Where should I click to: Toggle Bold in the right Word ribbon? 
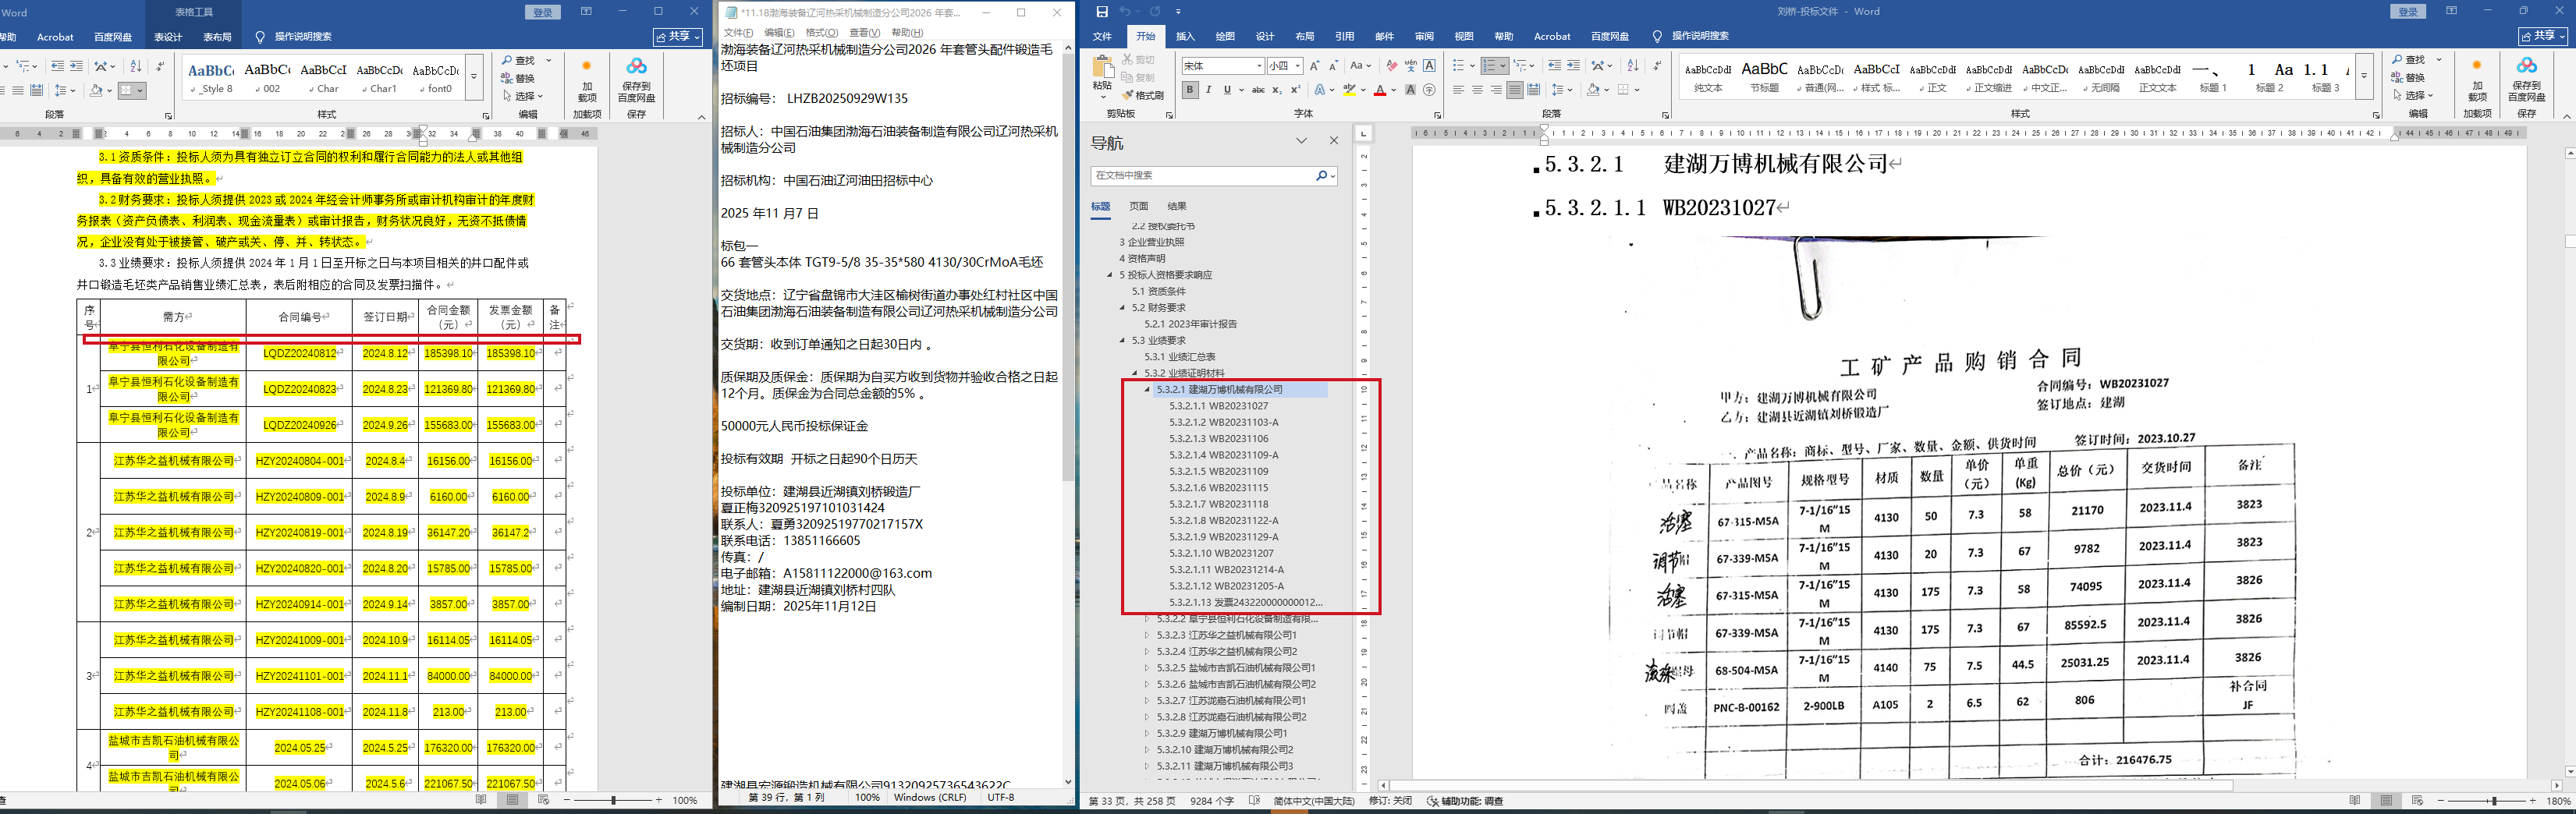1189,90
